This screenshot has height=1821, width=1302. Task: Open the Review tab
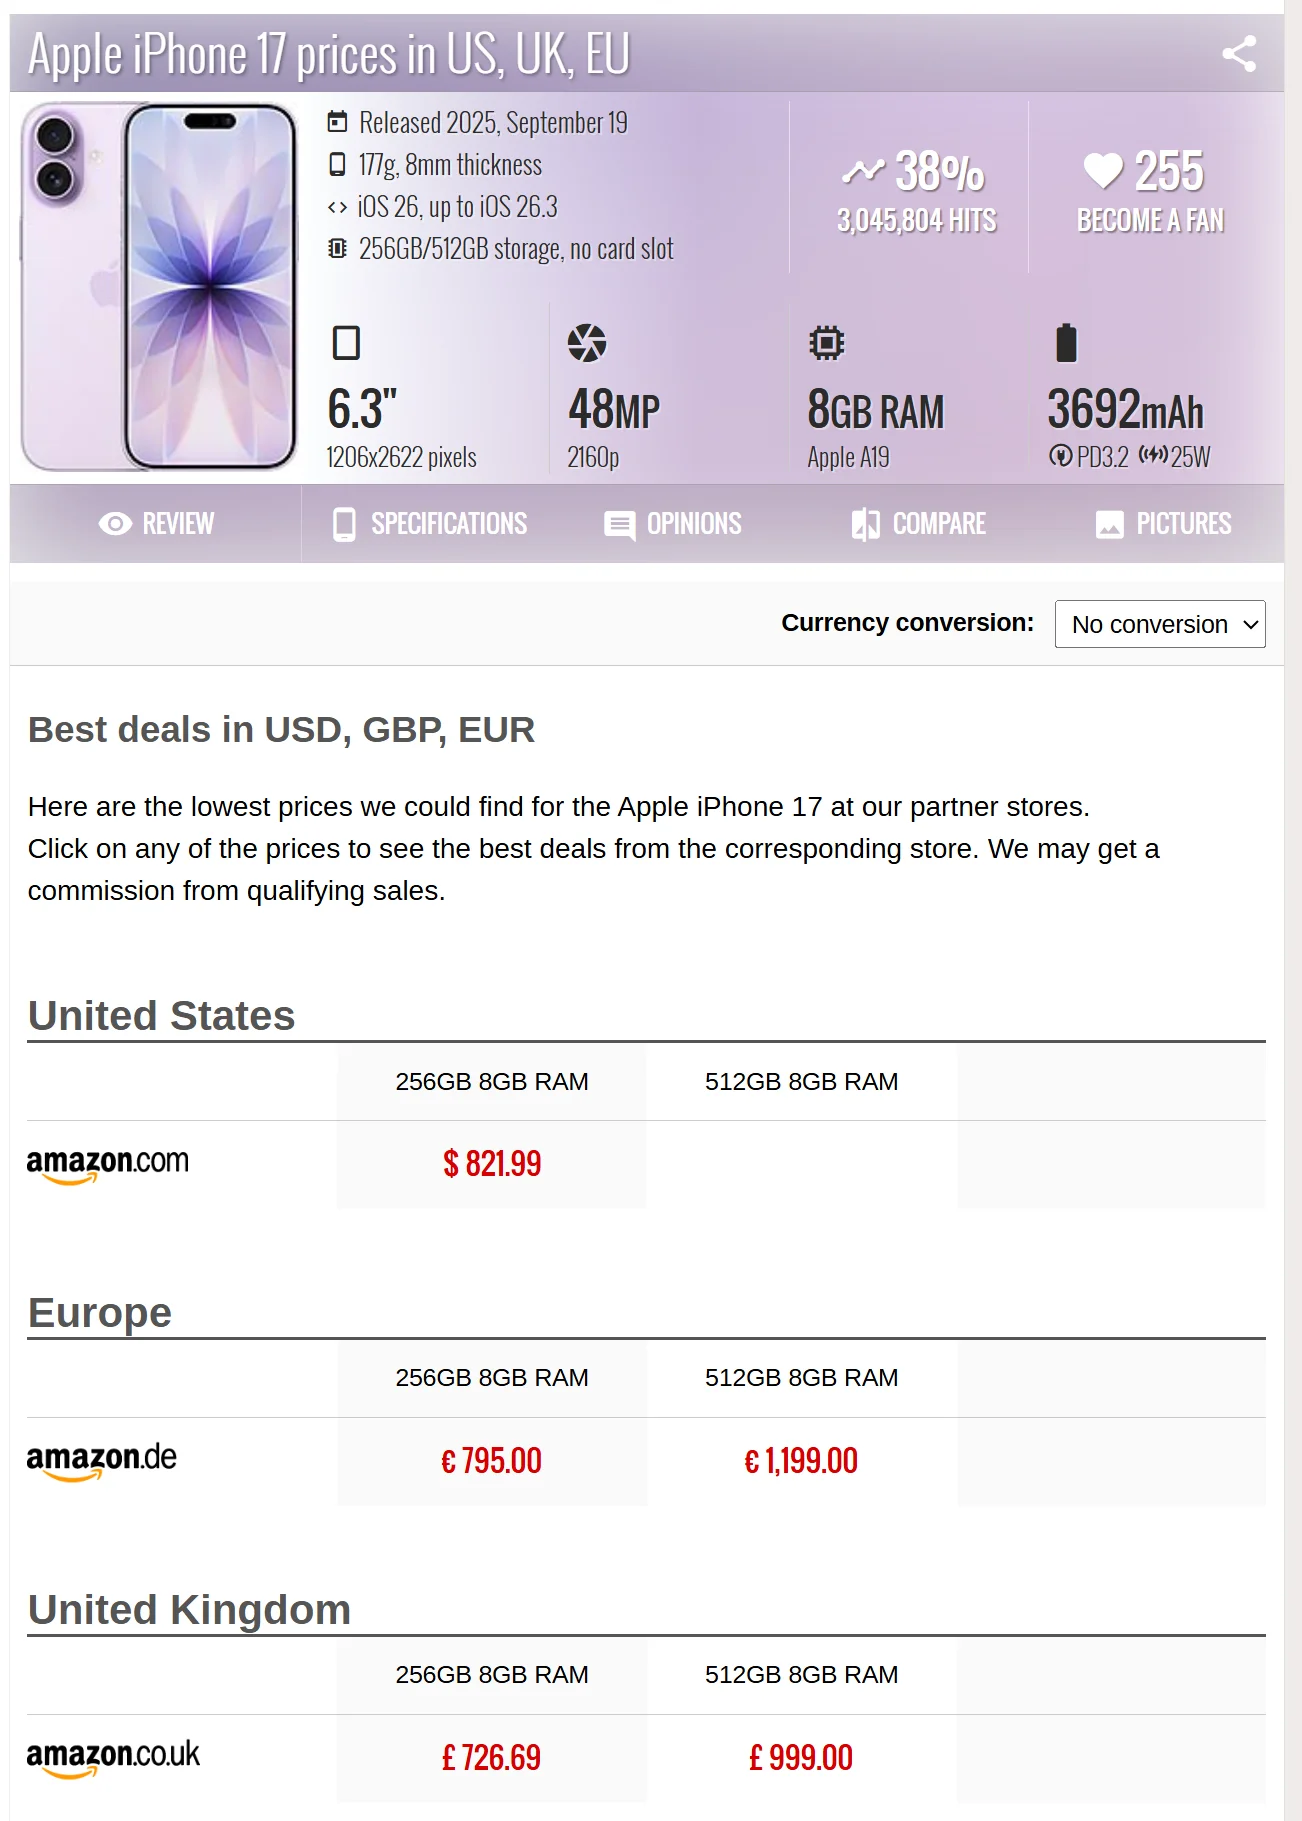click(x=157, y=524)
